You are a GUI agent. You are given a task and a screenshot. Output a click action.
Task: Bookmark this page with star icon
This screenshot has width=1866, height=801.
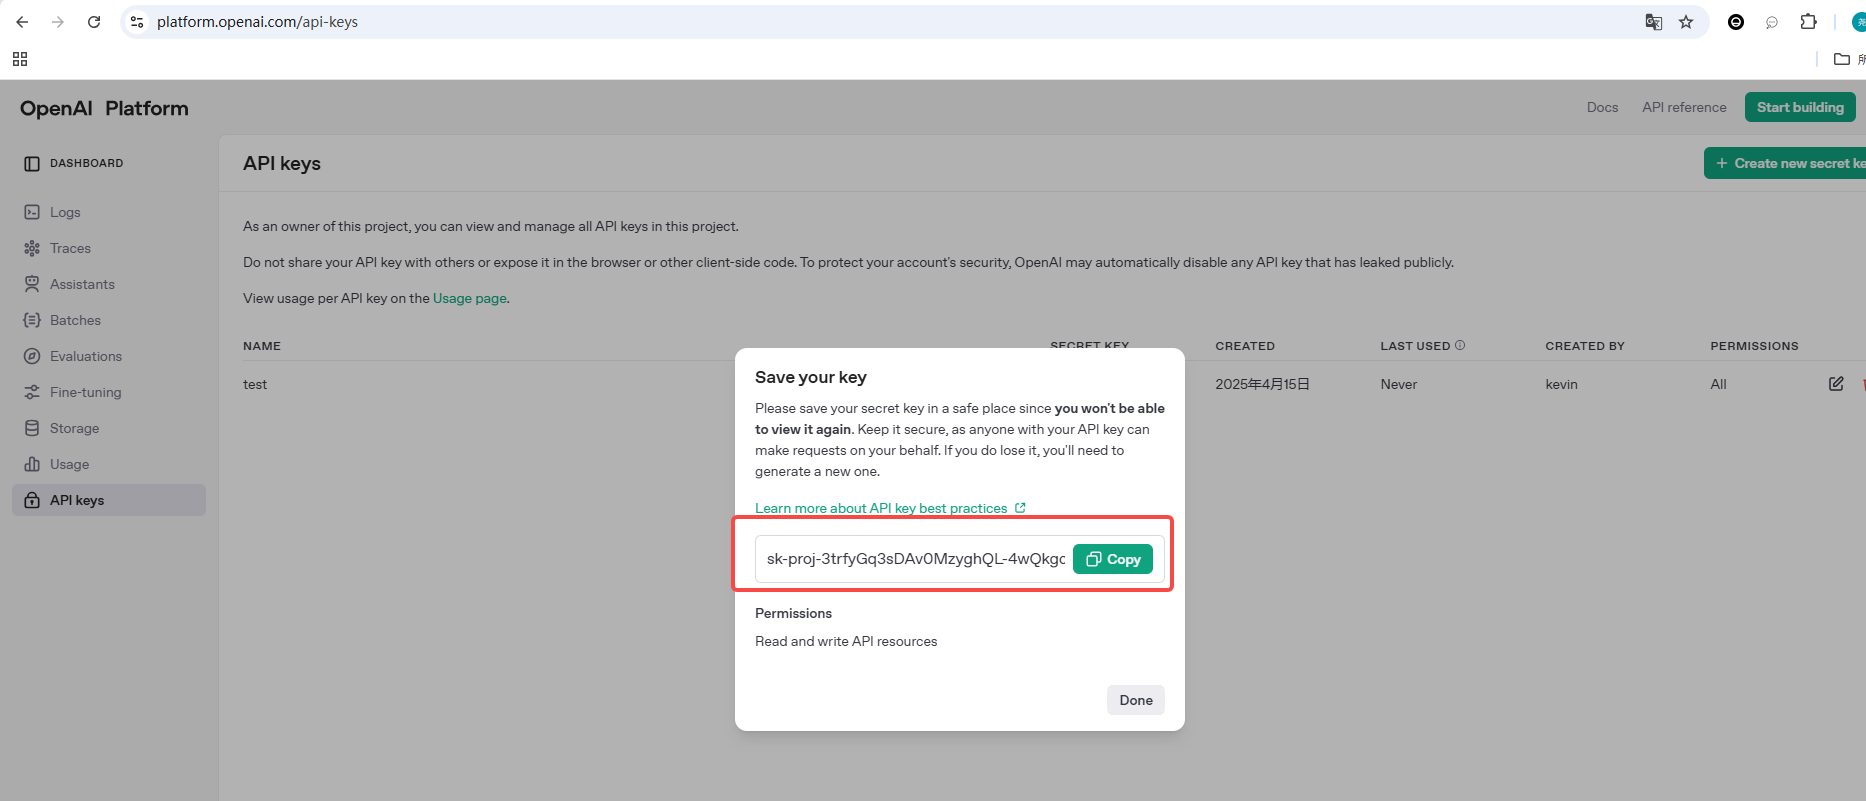pyautogui.click(x=1686, y=22)
